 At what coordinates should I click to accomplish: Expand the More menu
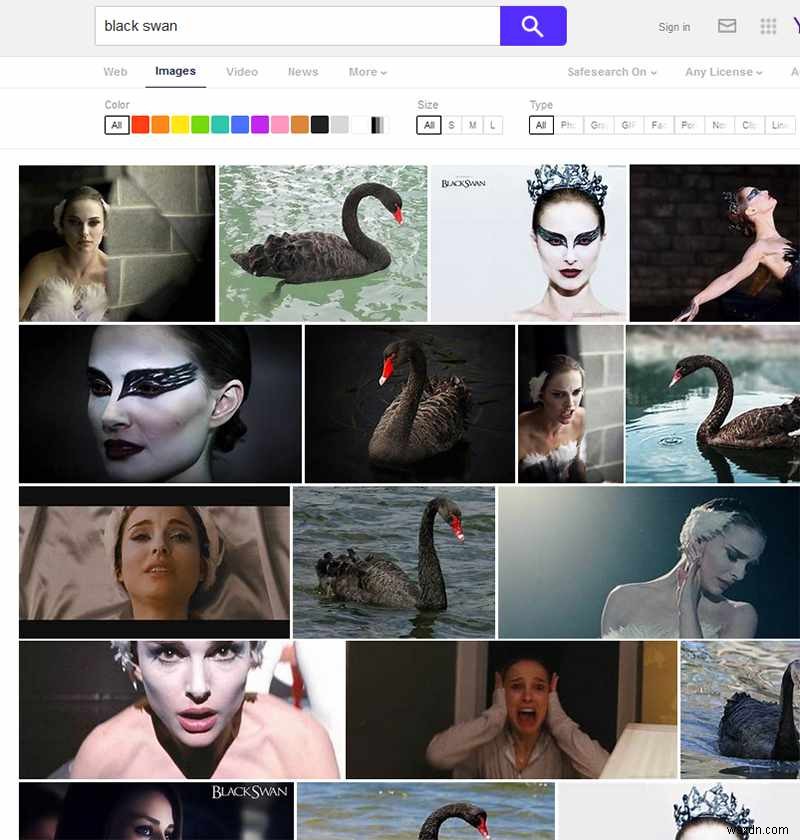(366, 72)
